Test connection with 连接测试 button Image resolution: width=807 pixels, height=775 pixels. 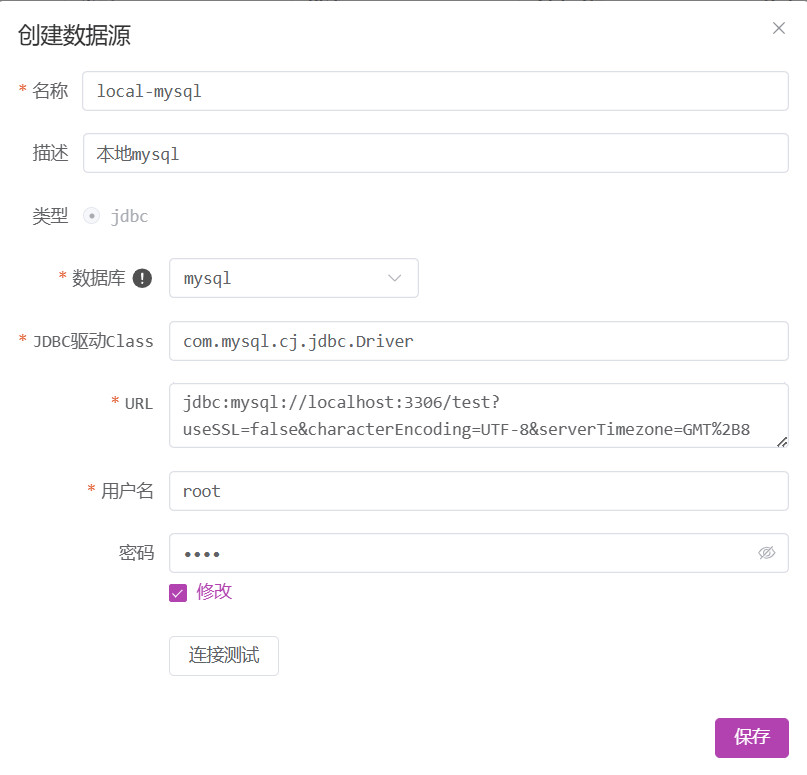click(x=224, y=656)
